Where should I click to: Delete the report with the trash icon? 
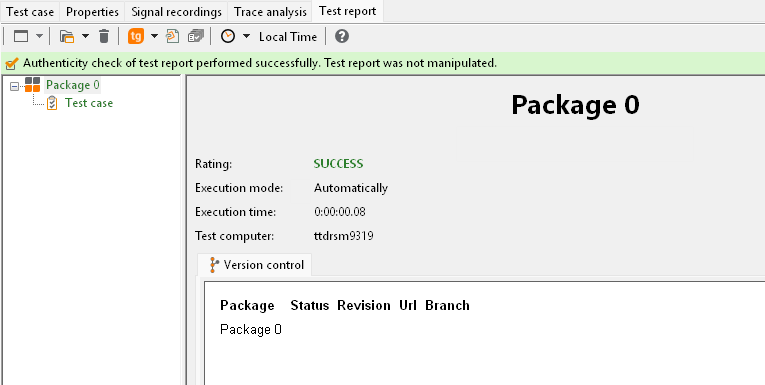pos(104,37)
